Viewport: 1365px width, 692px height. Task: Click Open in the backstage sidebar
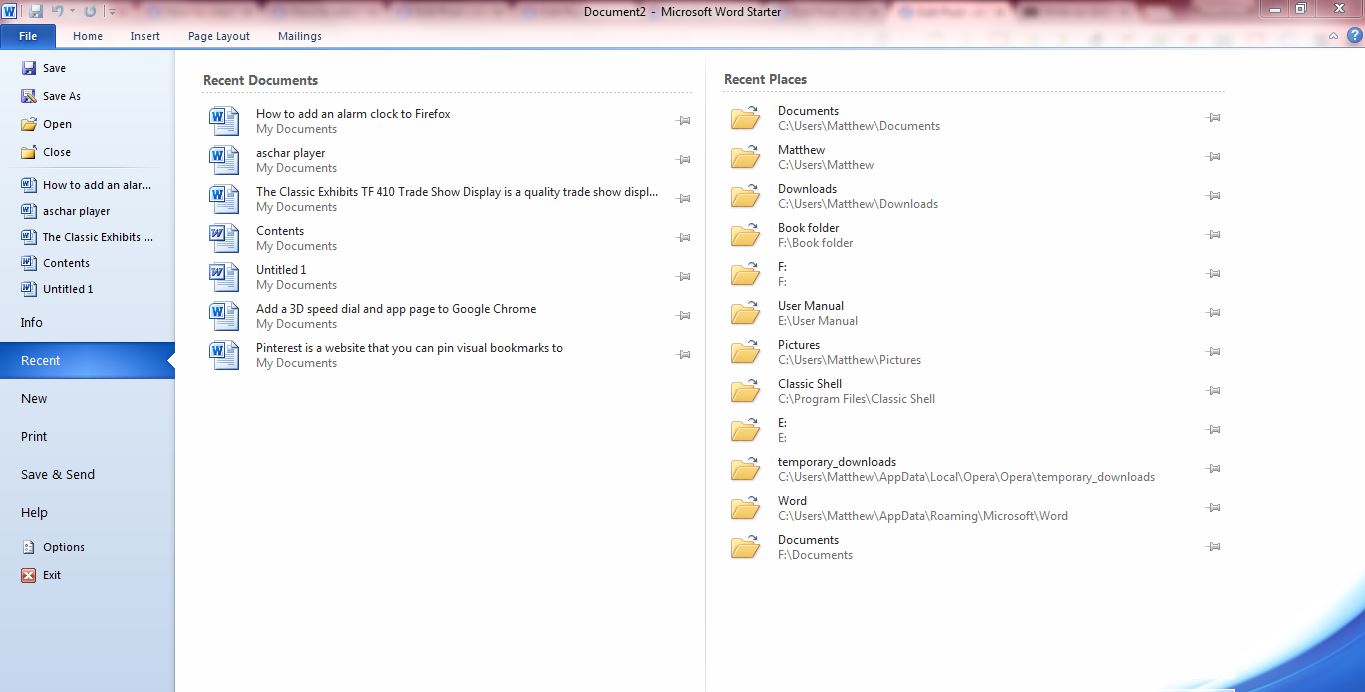click(x=46, y=124)
